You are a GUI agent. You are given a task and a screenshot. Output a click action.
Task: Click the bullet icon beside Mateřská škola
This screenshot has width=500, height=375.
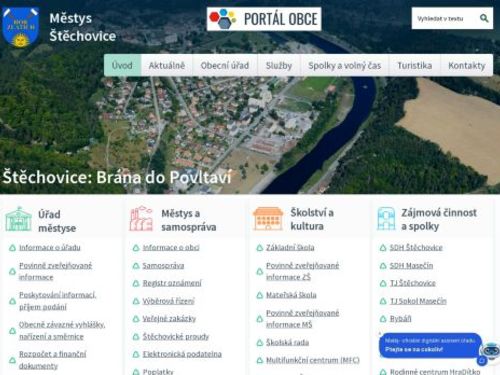pyautogui.click(x=259, y=295)
